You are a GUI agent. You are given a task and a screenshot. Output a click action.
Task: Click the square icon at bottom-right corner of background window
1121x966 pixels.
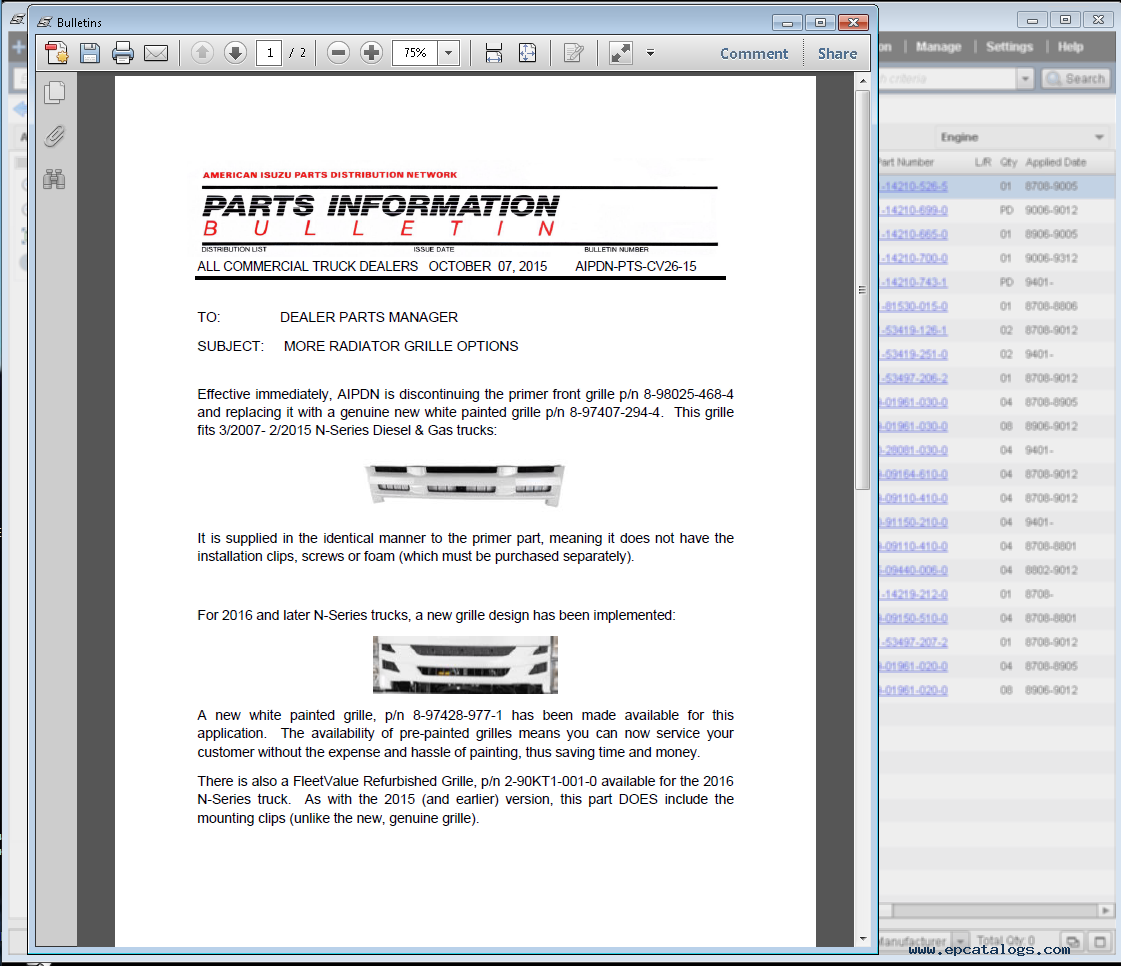click(1100, 941)
